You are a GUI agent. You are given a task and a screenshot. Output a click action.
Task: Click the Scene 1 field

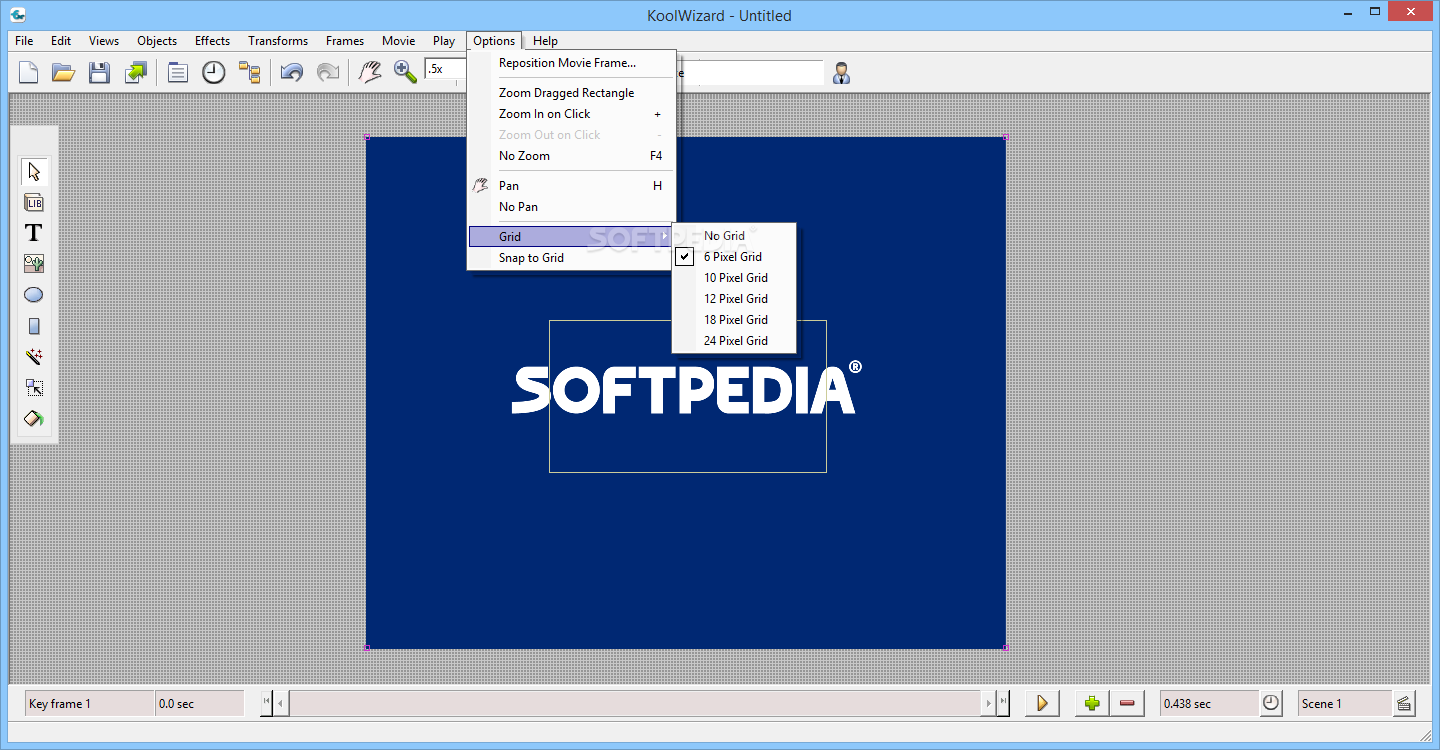click(1344, 703)
